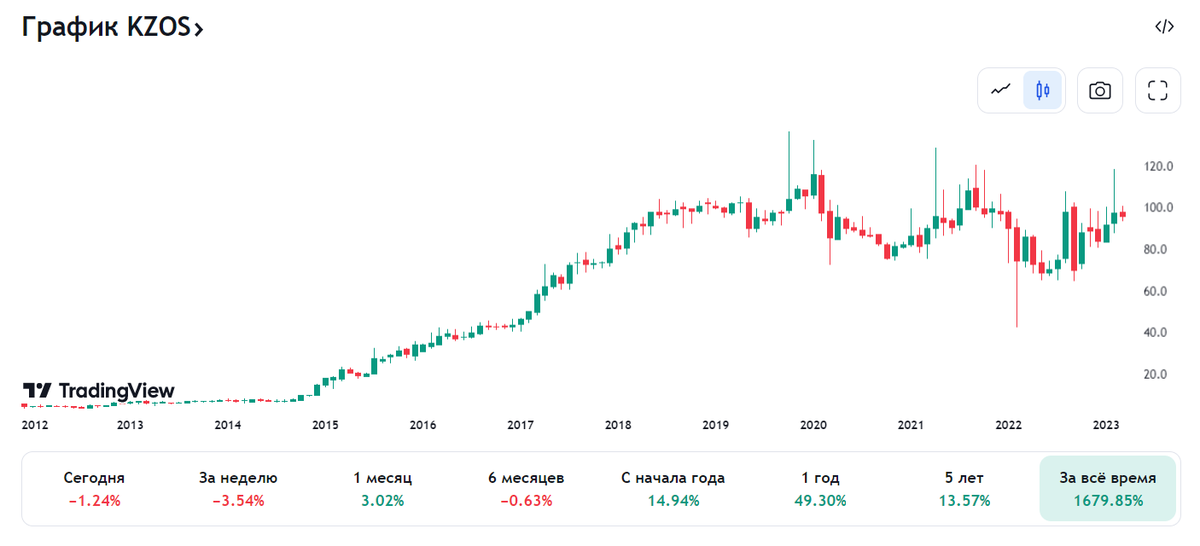
Task: Select the С начала года range
Action: [x=672, y=488]
